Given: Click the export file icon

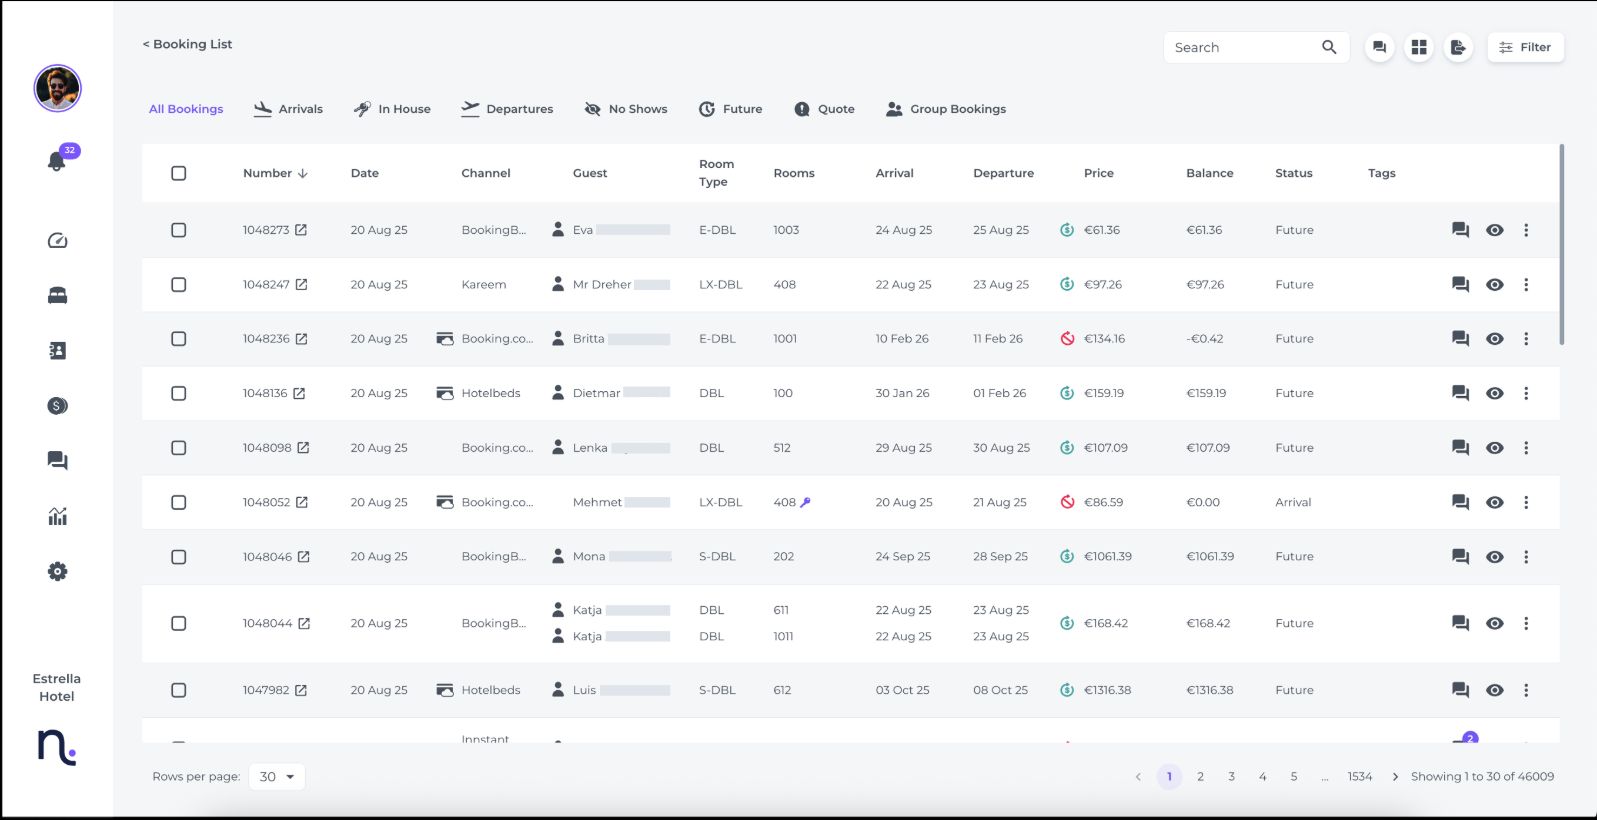Looking at the screenshot, I should click(x=1458, y=47).
